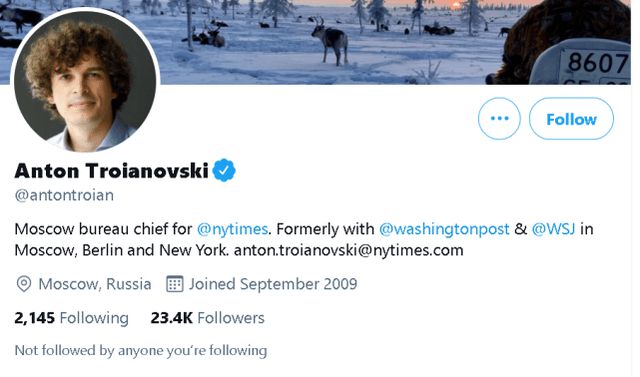
Task: Click the three-dot more options button
Action: click(x=499, y=119)
